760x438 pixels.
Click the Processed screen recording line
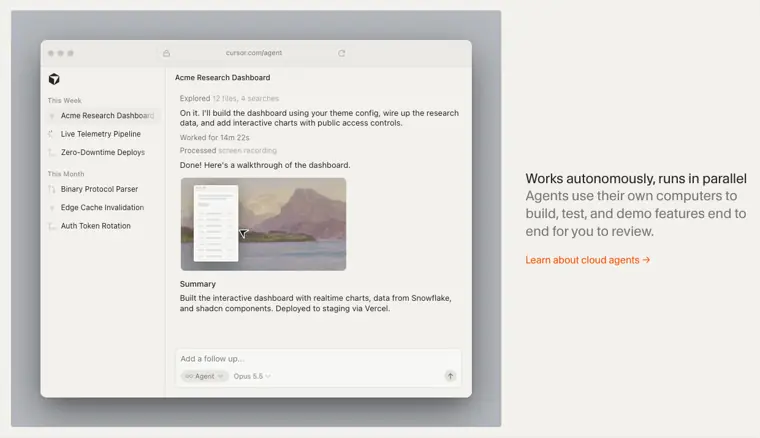tap(228, 151)
